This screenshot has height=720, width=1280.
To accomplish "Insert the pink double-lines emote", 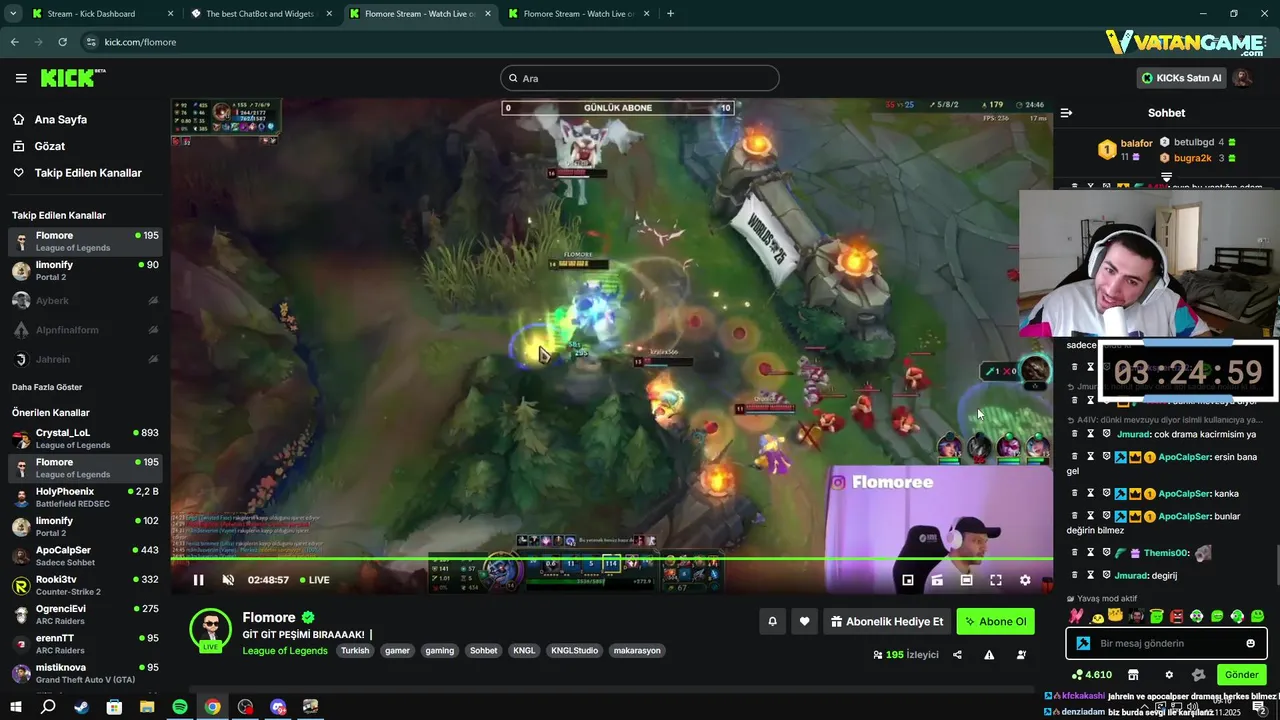I will [x=1077, y=616].
